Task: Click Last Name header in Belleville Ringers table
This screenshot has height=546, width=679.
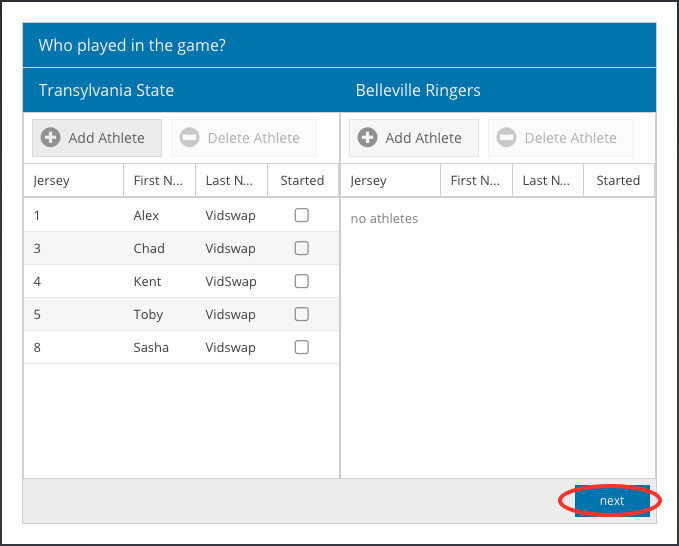Action: pyautogui.click(x=548, y=181)
